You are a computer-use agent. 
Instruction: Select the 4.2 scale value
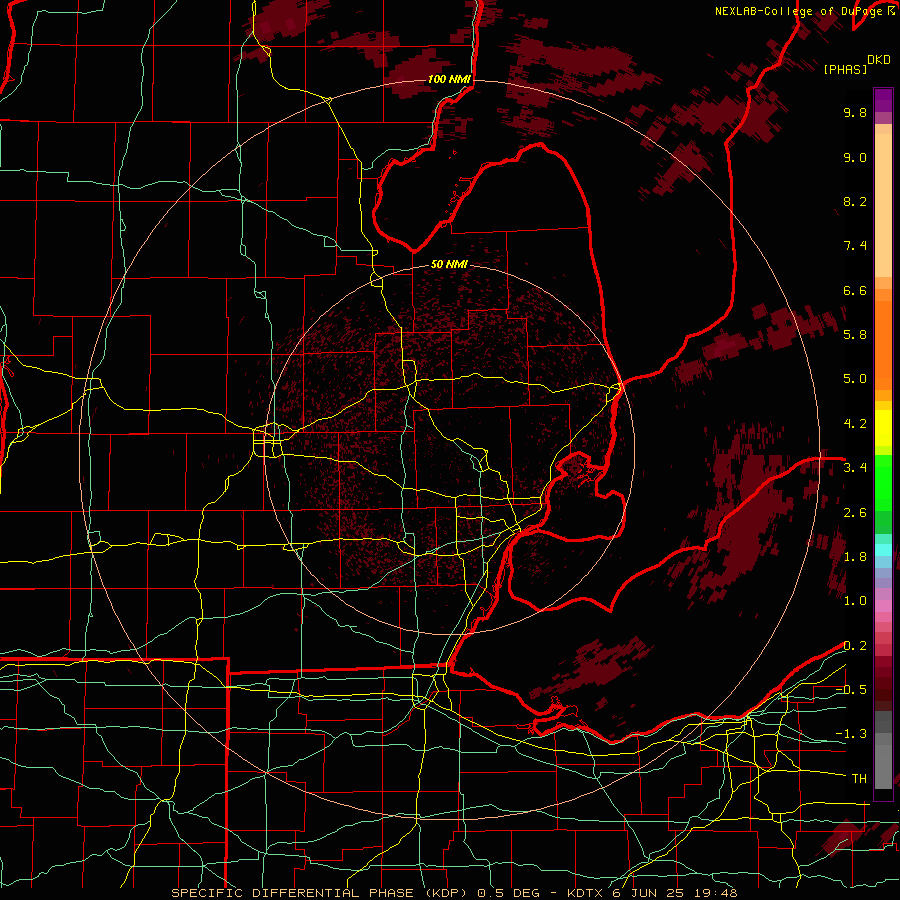pos(855,424)
